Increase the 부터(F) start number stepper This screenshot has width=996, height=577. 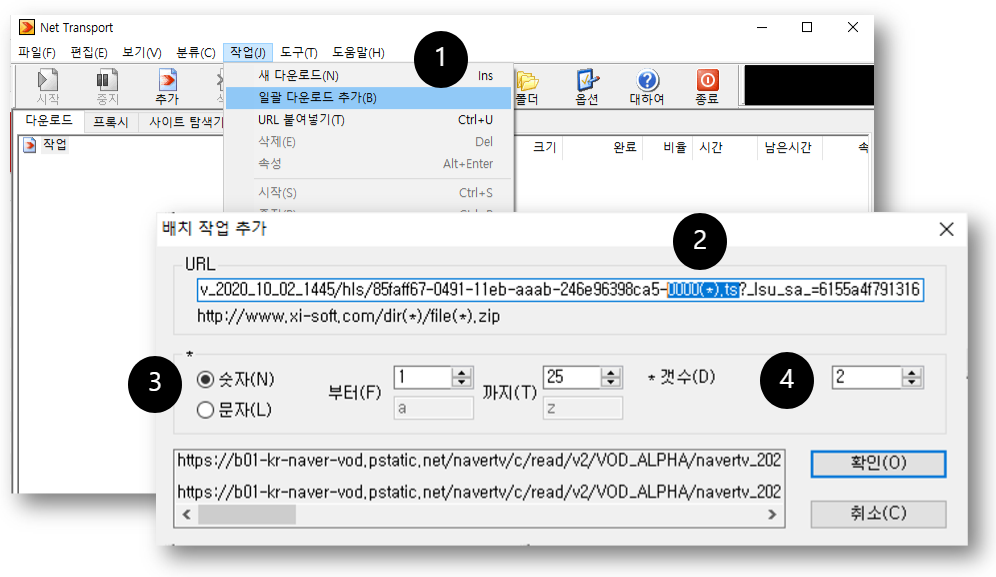point(462,372)
